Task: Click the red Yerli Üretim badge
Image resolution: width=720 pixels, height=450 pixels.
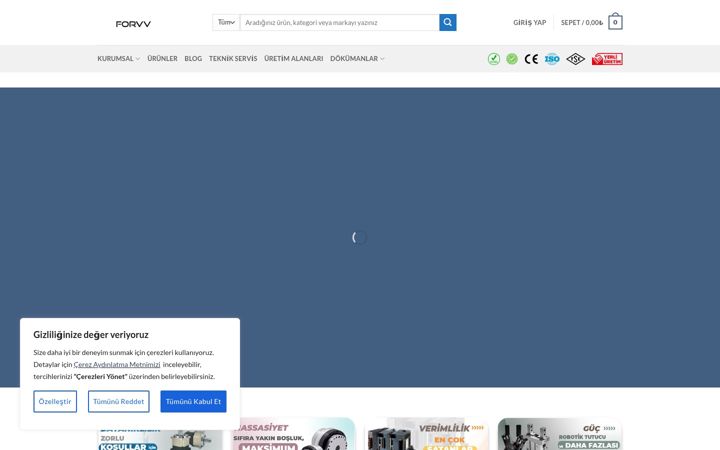Action: [607, 59]
